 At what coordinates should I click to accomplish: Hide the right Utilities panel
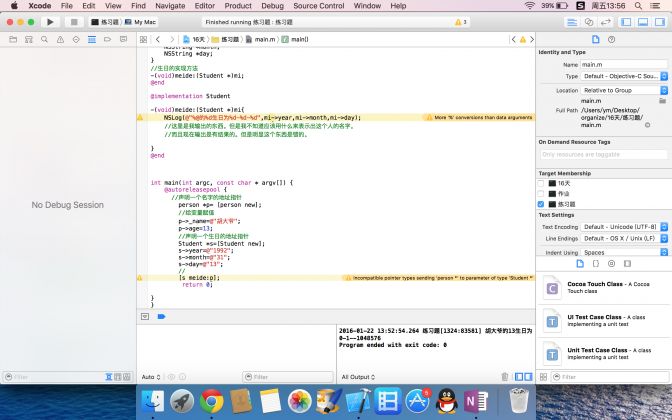coord(660,21)
